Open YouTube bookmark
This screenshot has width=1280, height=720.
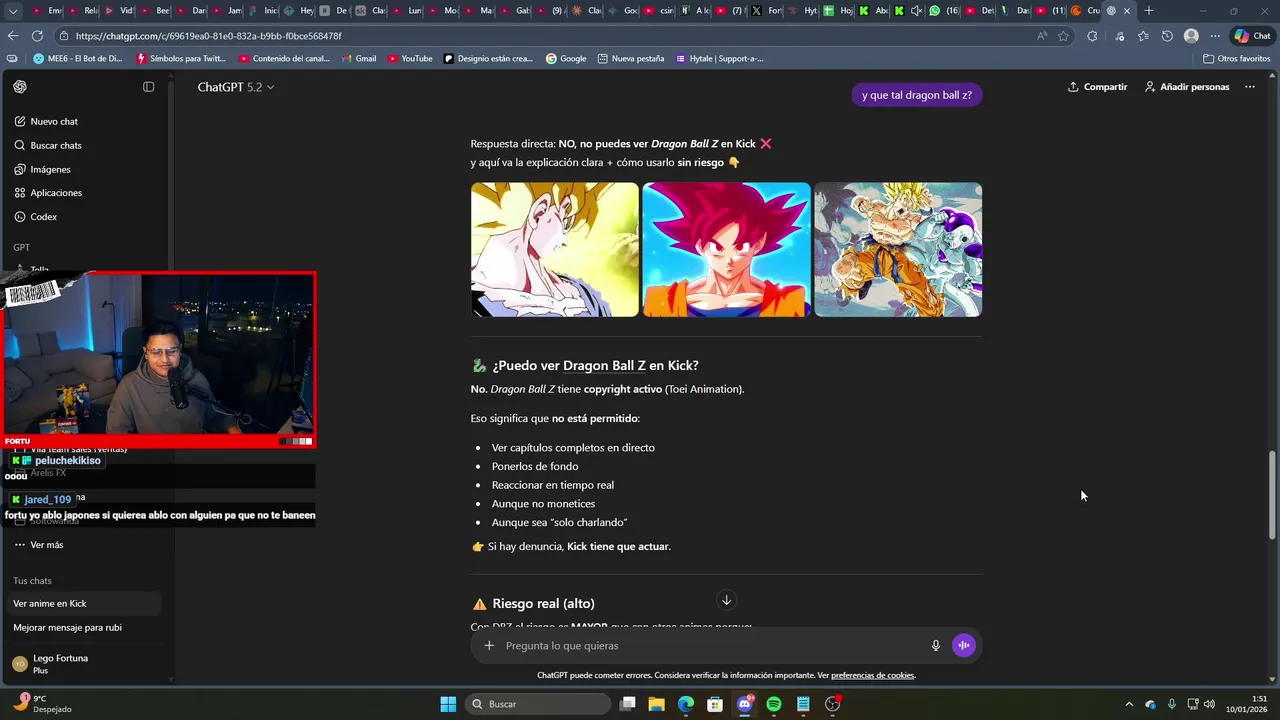tap(410, 59)
